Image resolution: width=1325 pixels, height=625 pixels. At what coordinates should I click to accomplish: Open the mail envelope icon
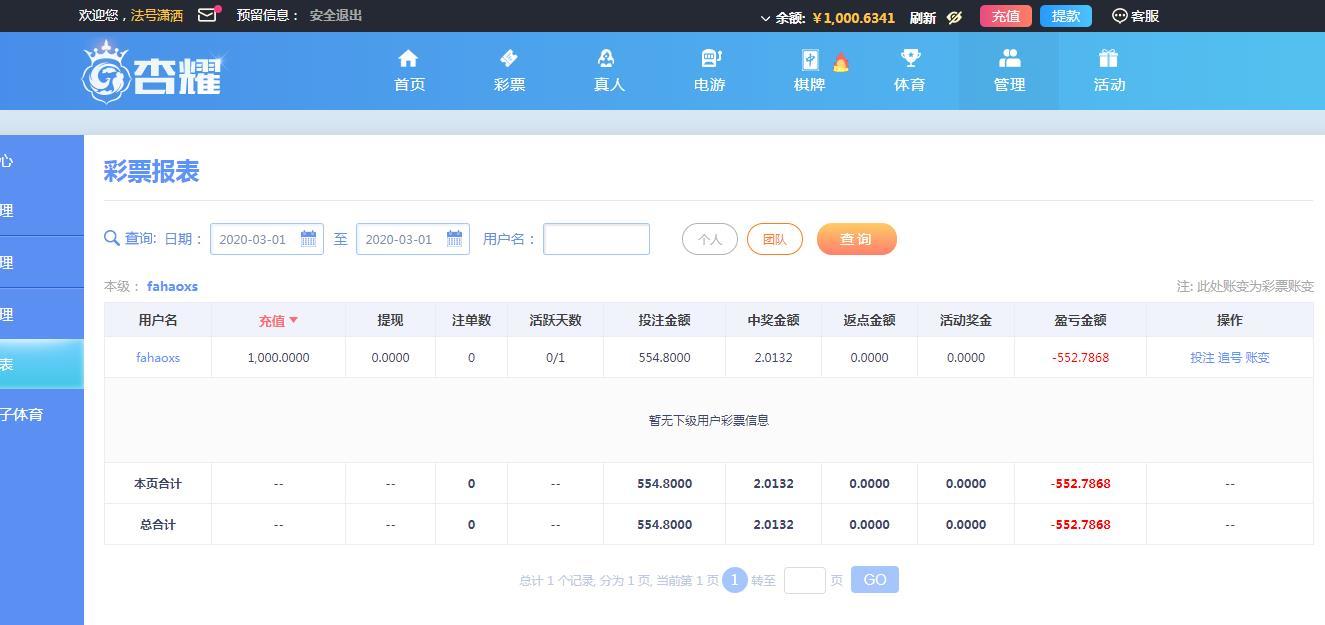(x=207, y=15)
